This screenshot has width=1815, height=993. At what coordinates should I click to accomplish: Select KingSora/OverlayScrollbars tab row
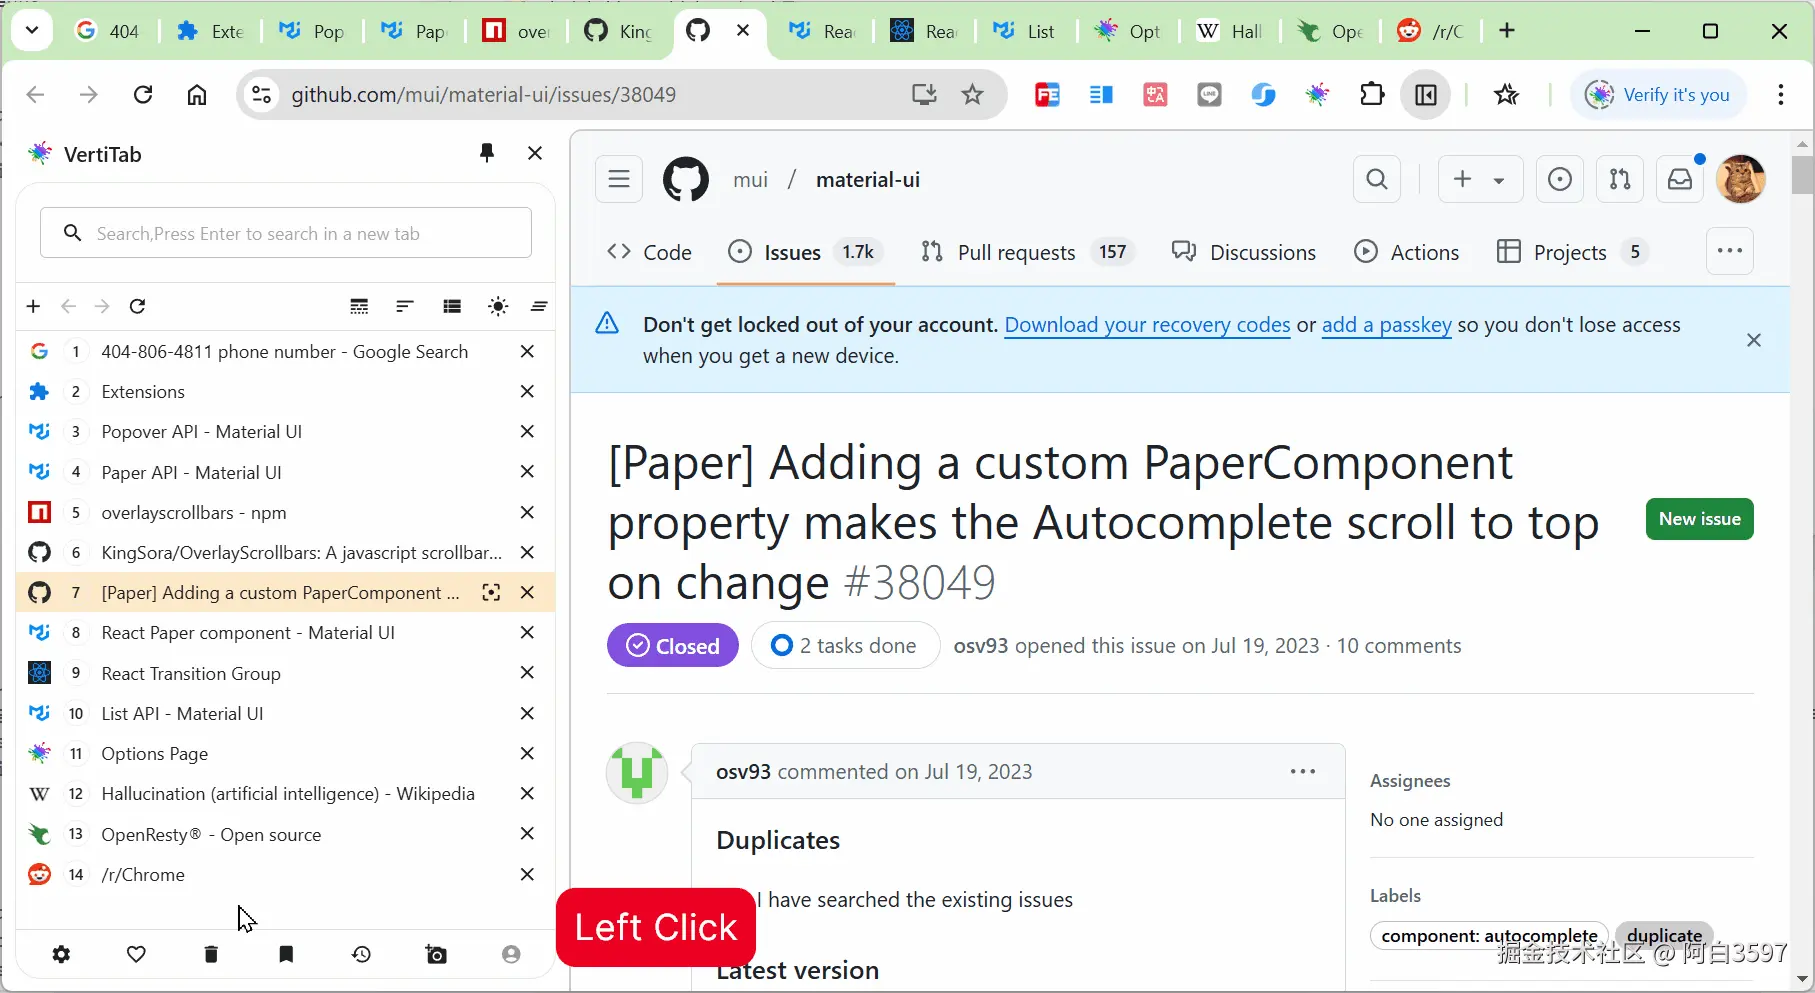pos(286,552)
